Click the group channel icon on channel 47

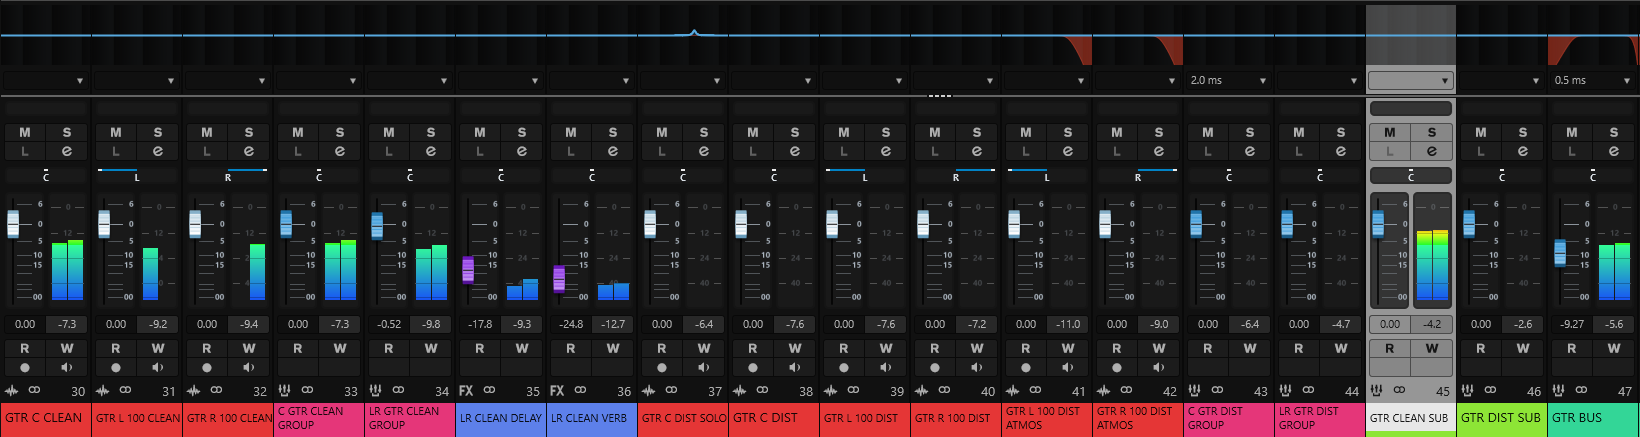point(1559,390)
